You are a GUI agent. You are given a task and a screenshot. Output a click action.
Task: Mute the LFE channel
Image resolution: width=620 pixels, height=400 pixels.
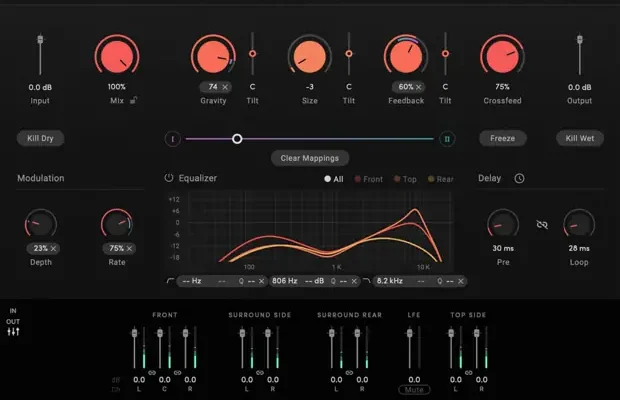click(409, 389)
